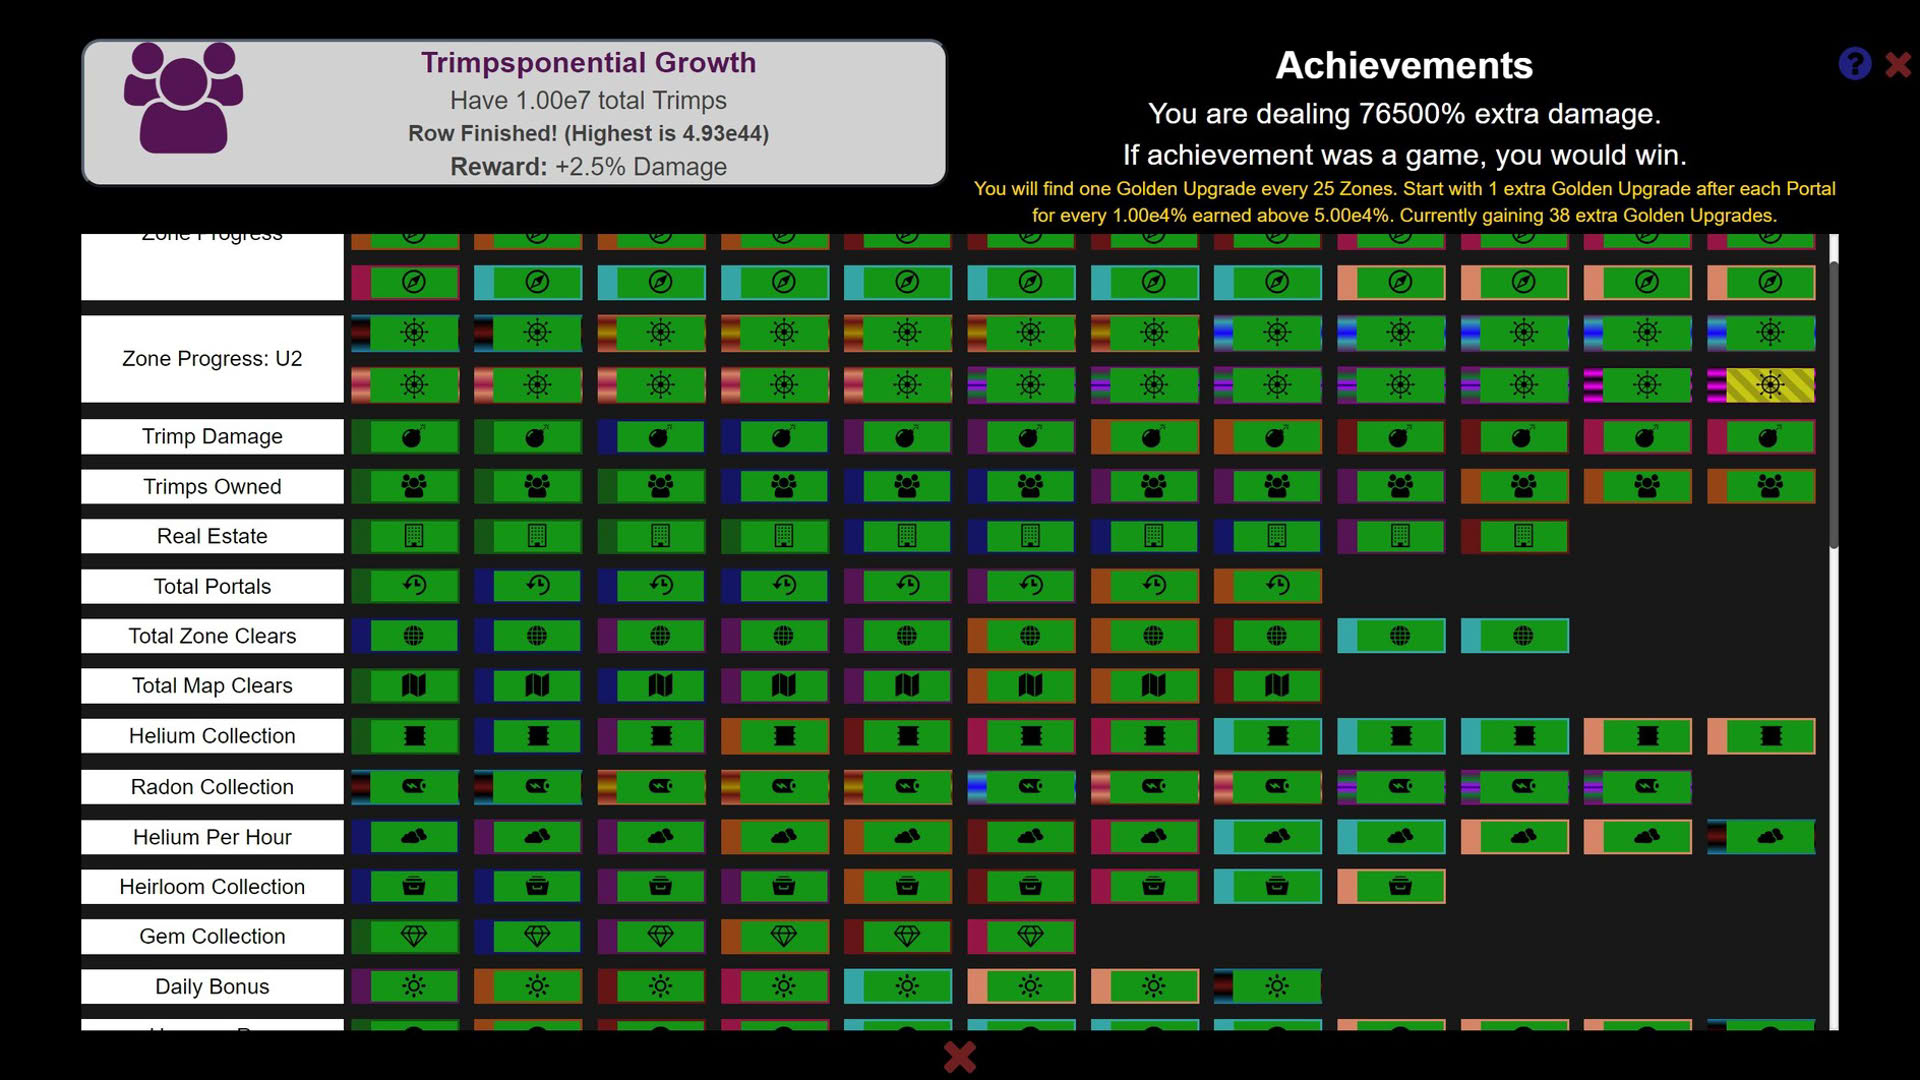
Task: Select first Trimps Owned group achievement
Action: [x=405, y=487]
